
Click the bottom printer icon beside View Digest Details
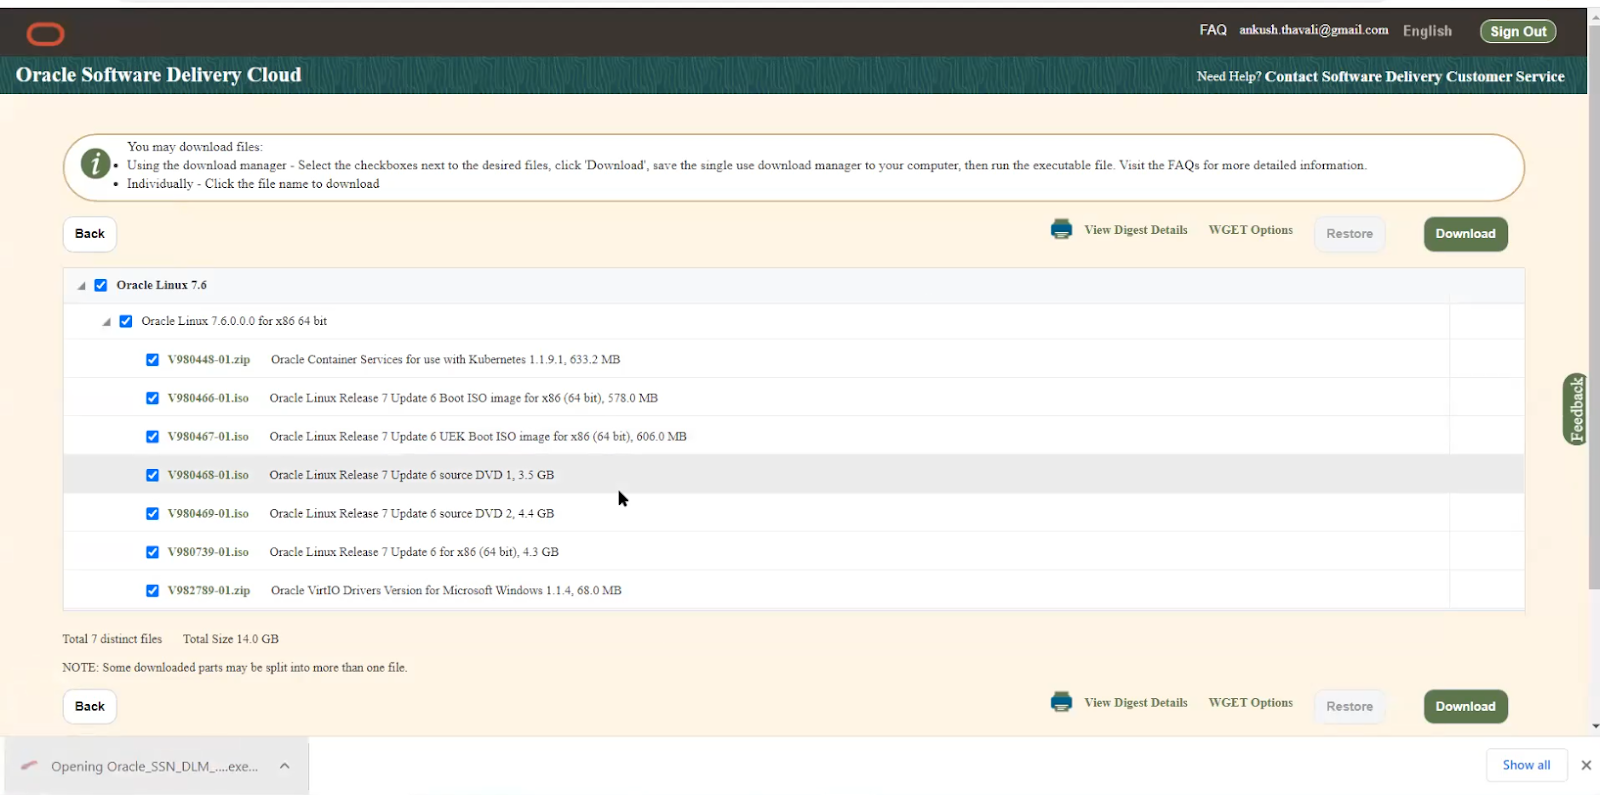[x=1061, y=702]
